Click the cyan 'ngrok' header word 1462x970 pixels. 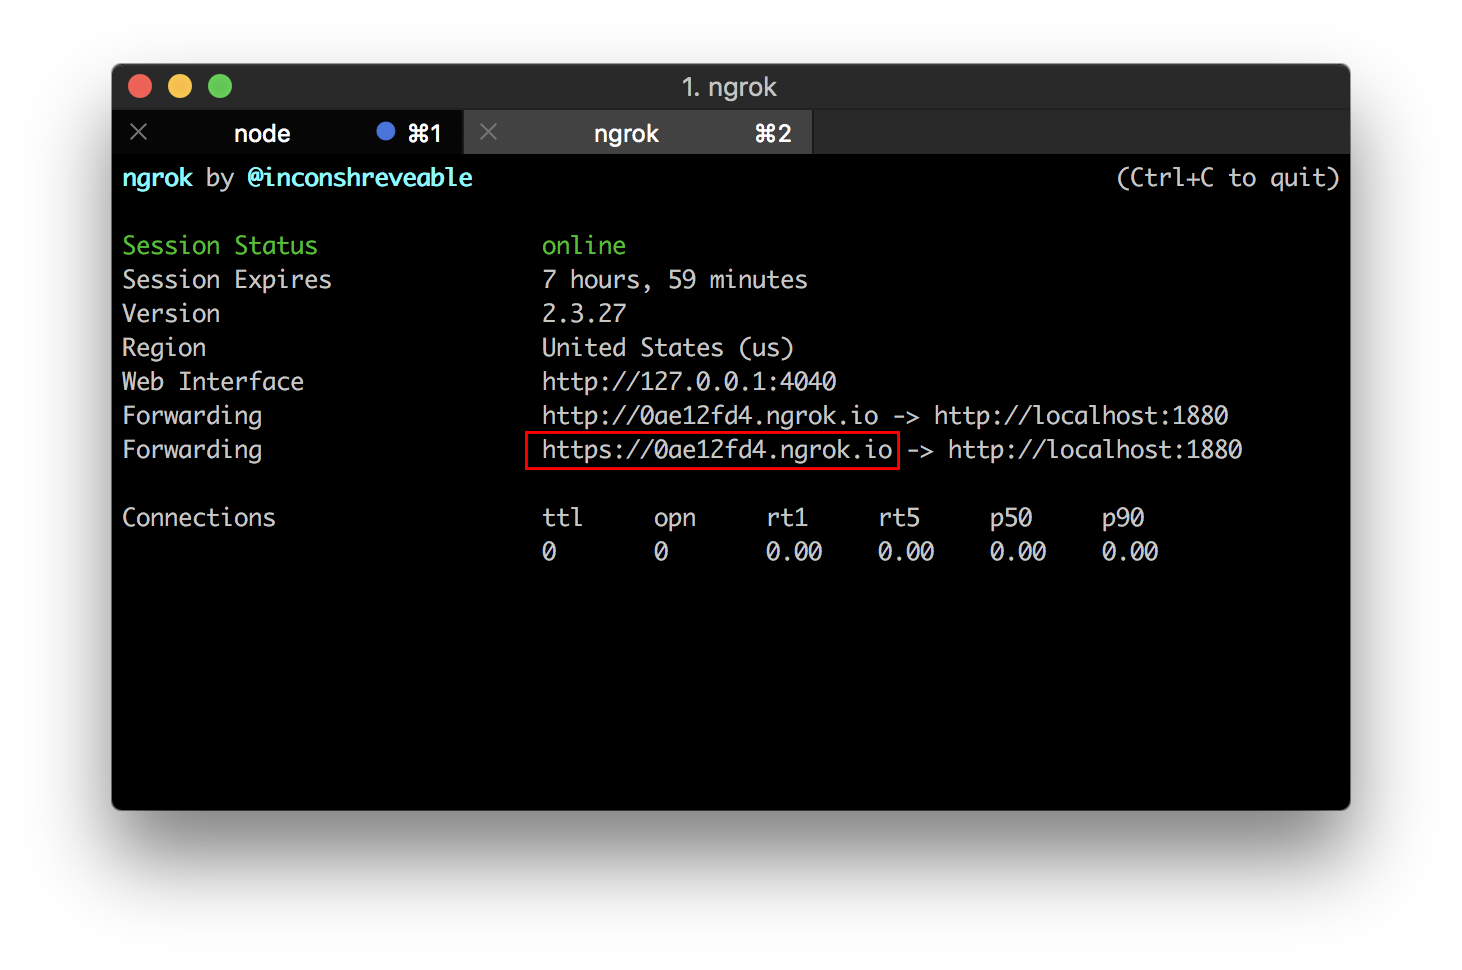[x=157, y=178]
